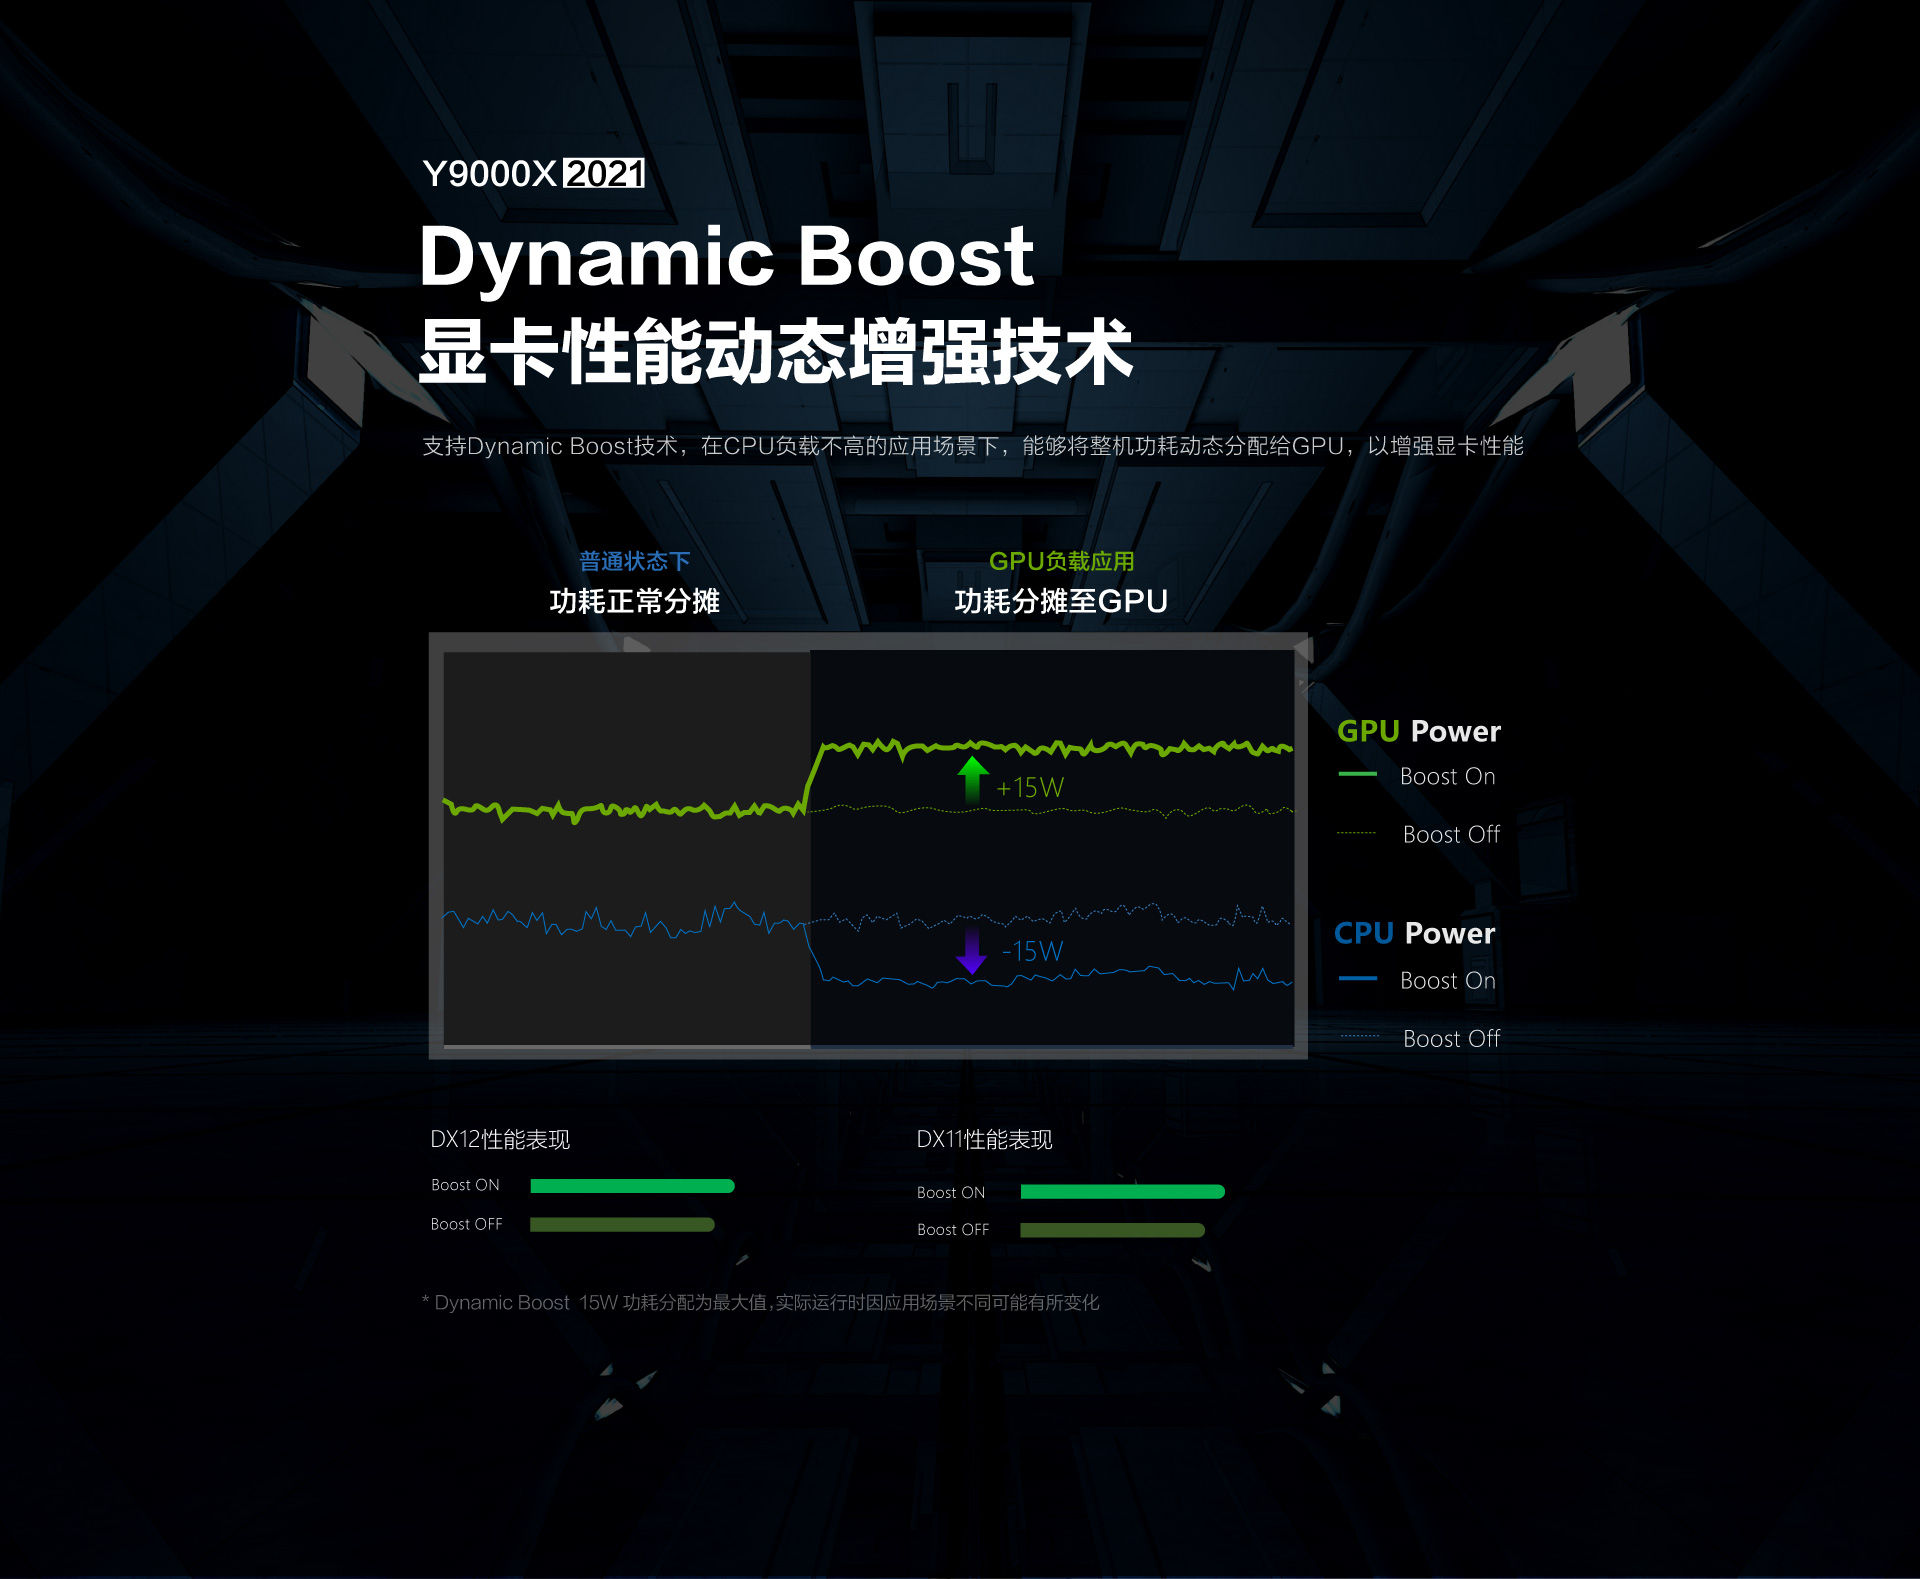1920x1579 pixels.
Task: Click the 2021 badge next to Y9000X
Action: point(604,174)
